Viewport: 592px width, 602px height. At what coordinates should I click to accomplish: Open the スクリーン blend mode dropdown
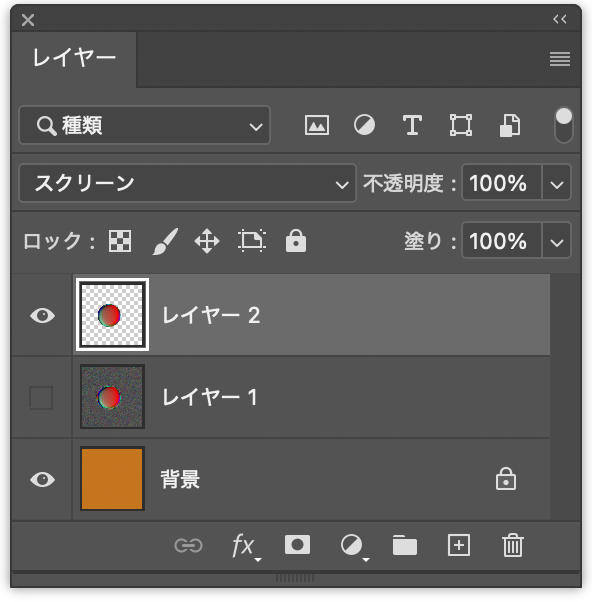click(187, 183)
